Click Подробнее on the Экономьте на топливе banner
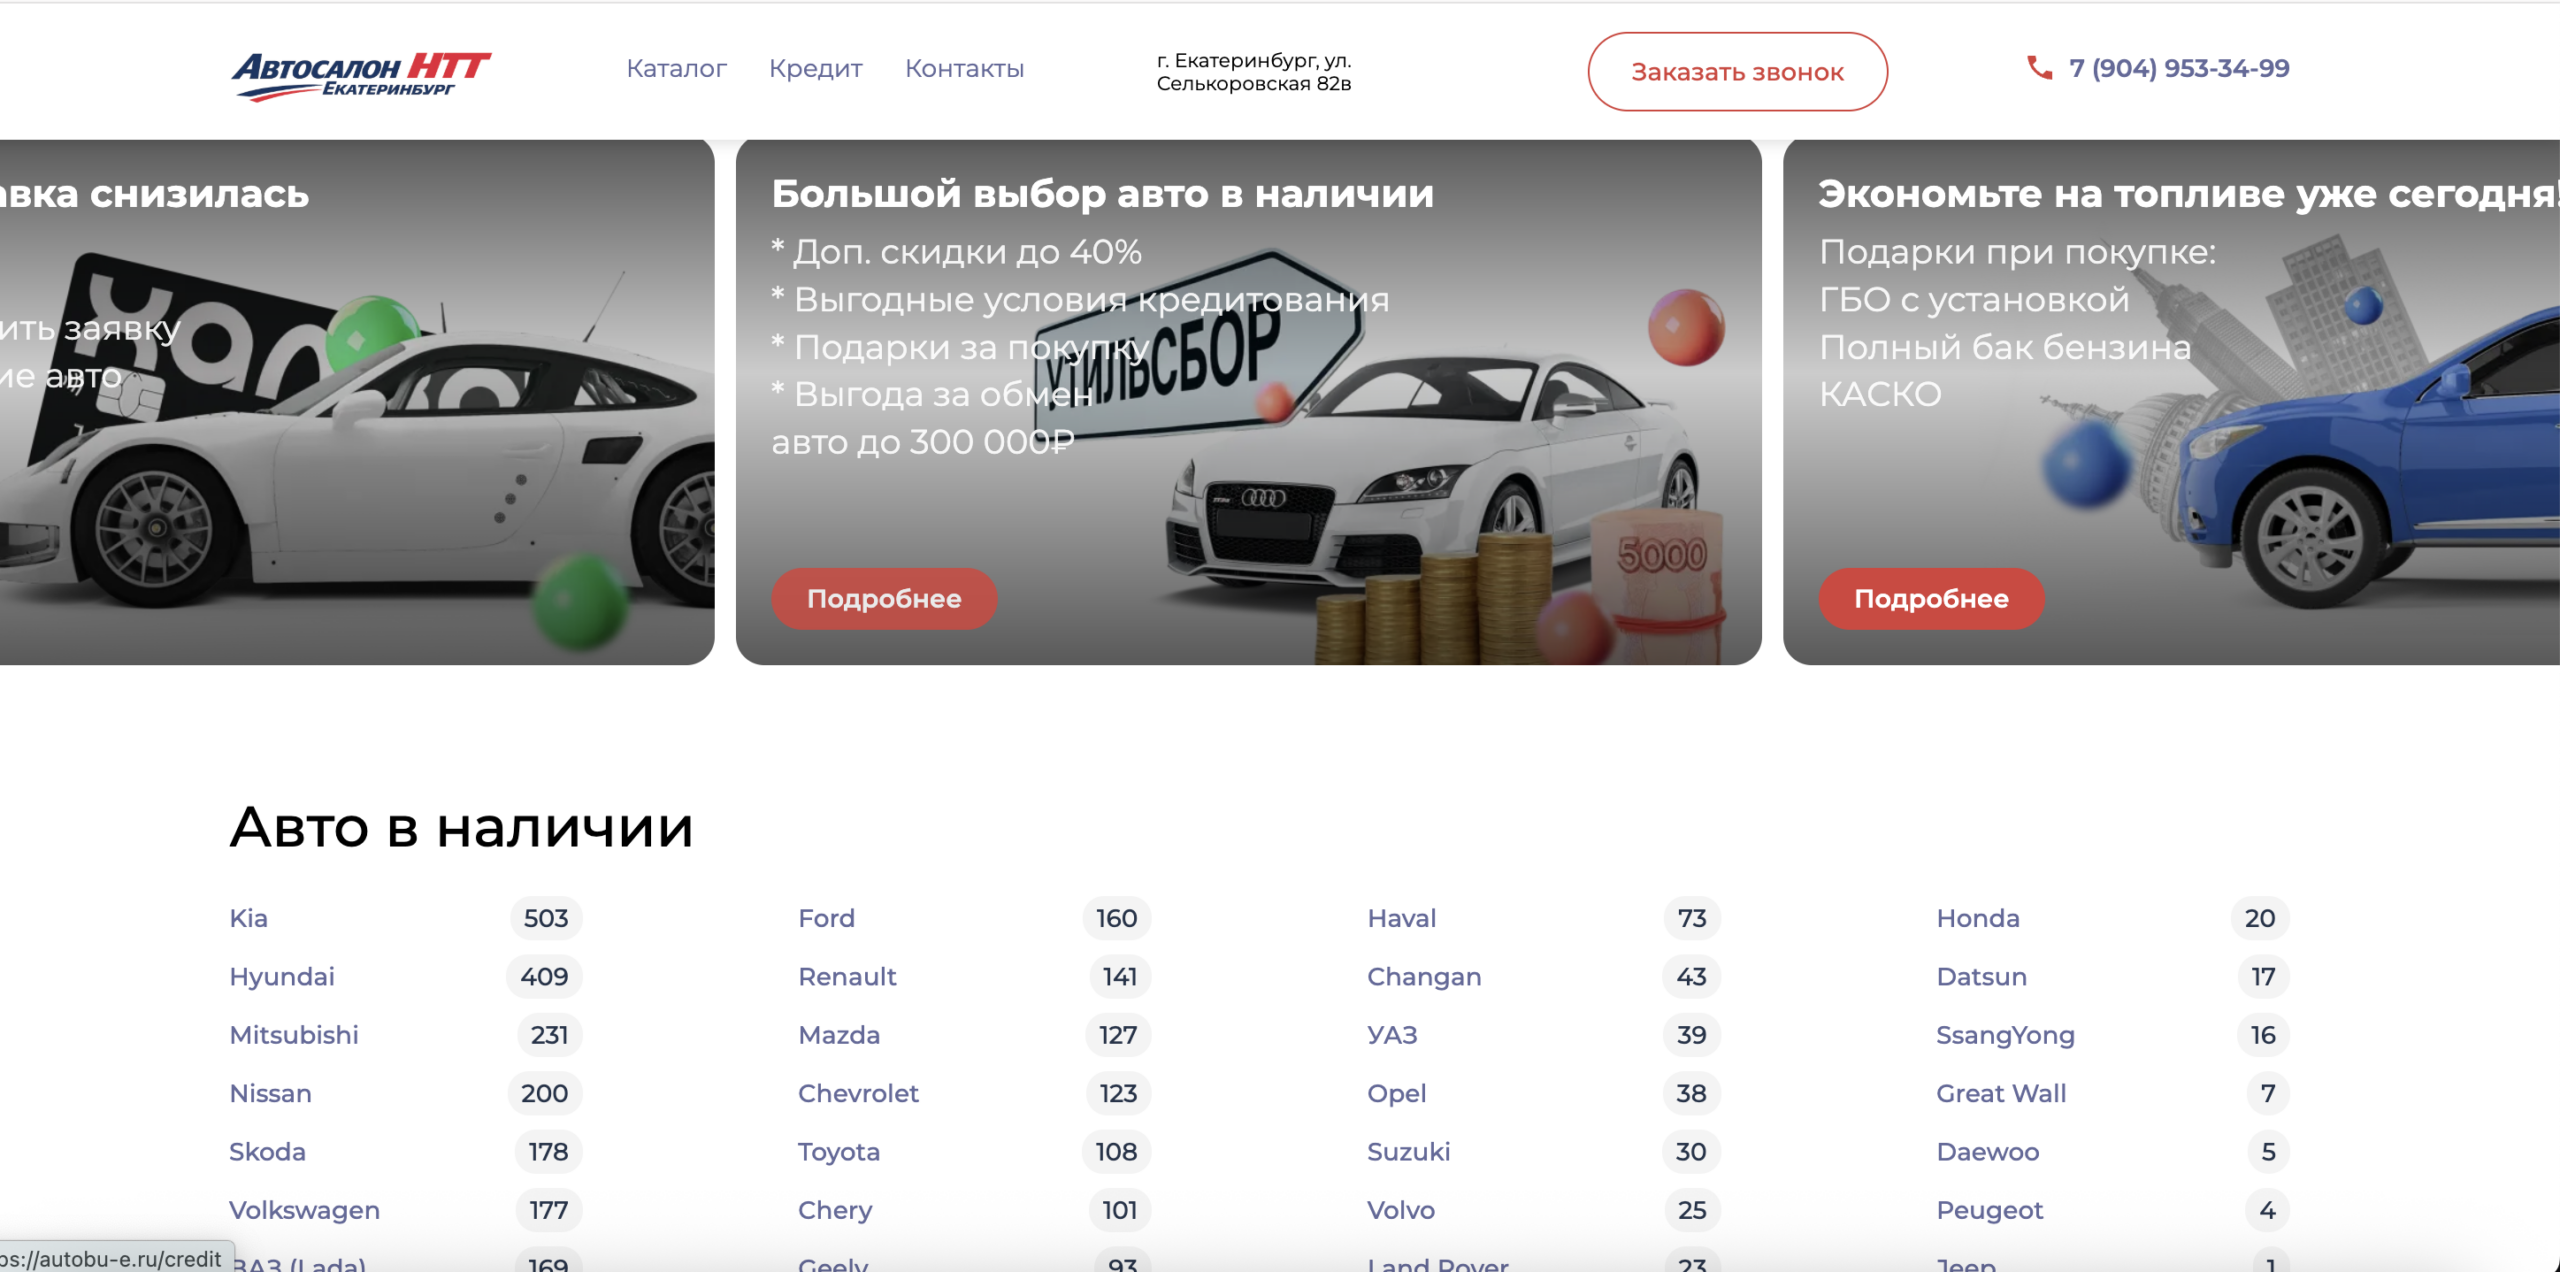 click(1932, 598)
